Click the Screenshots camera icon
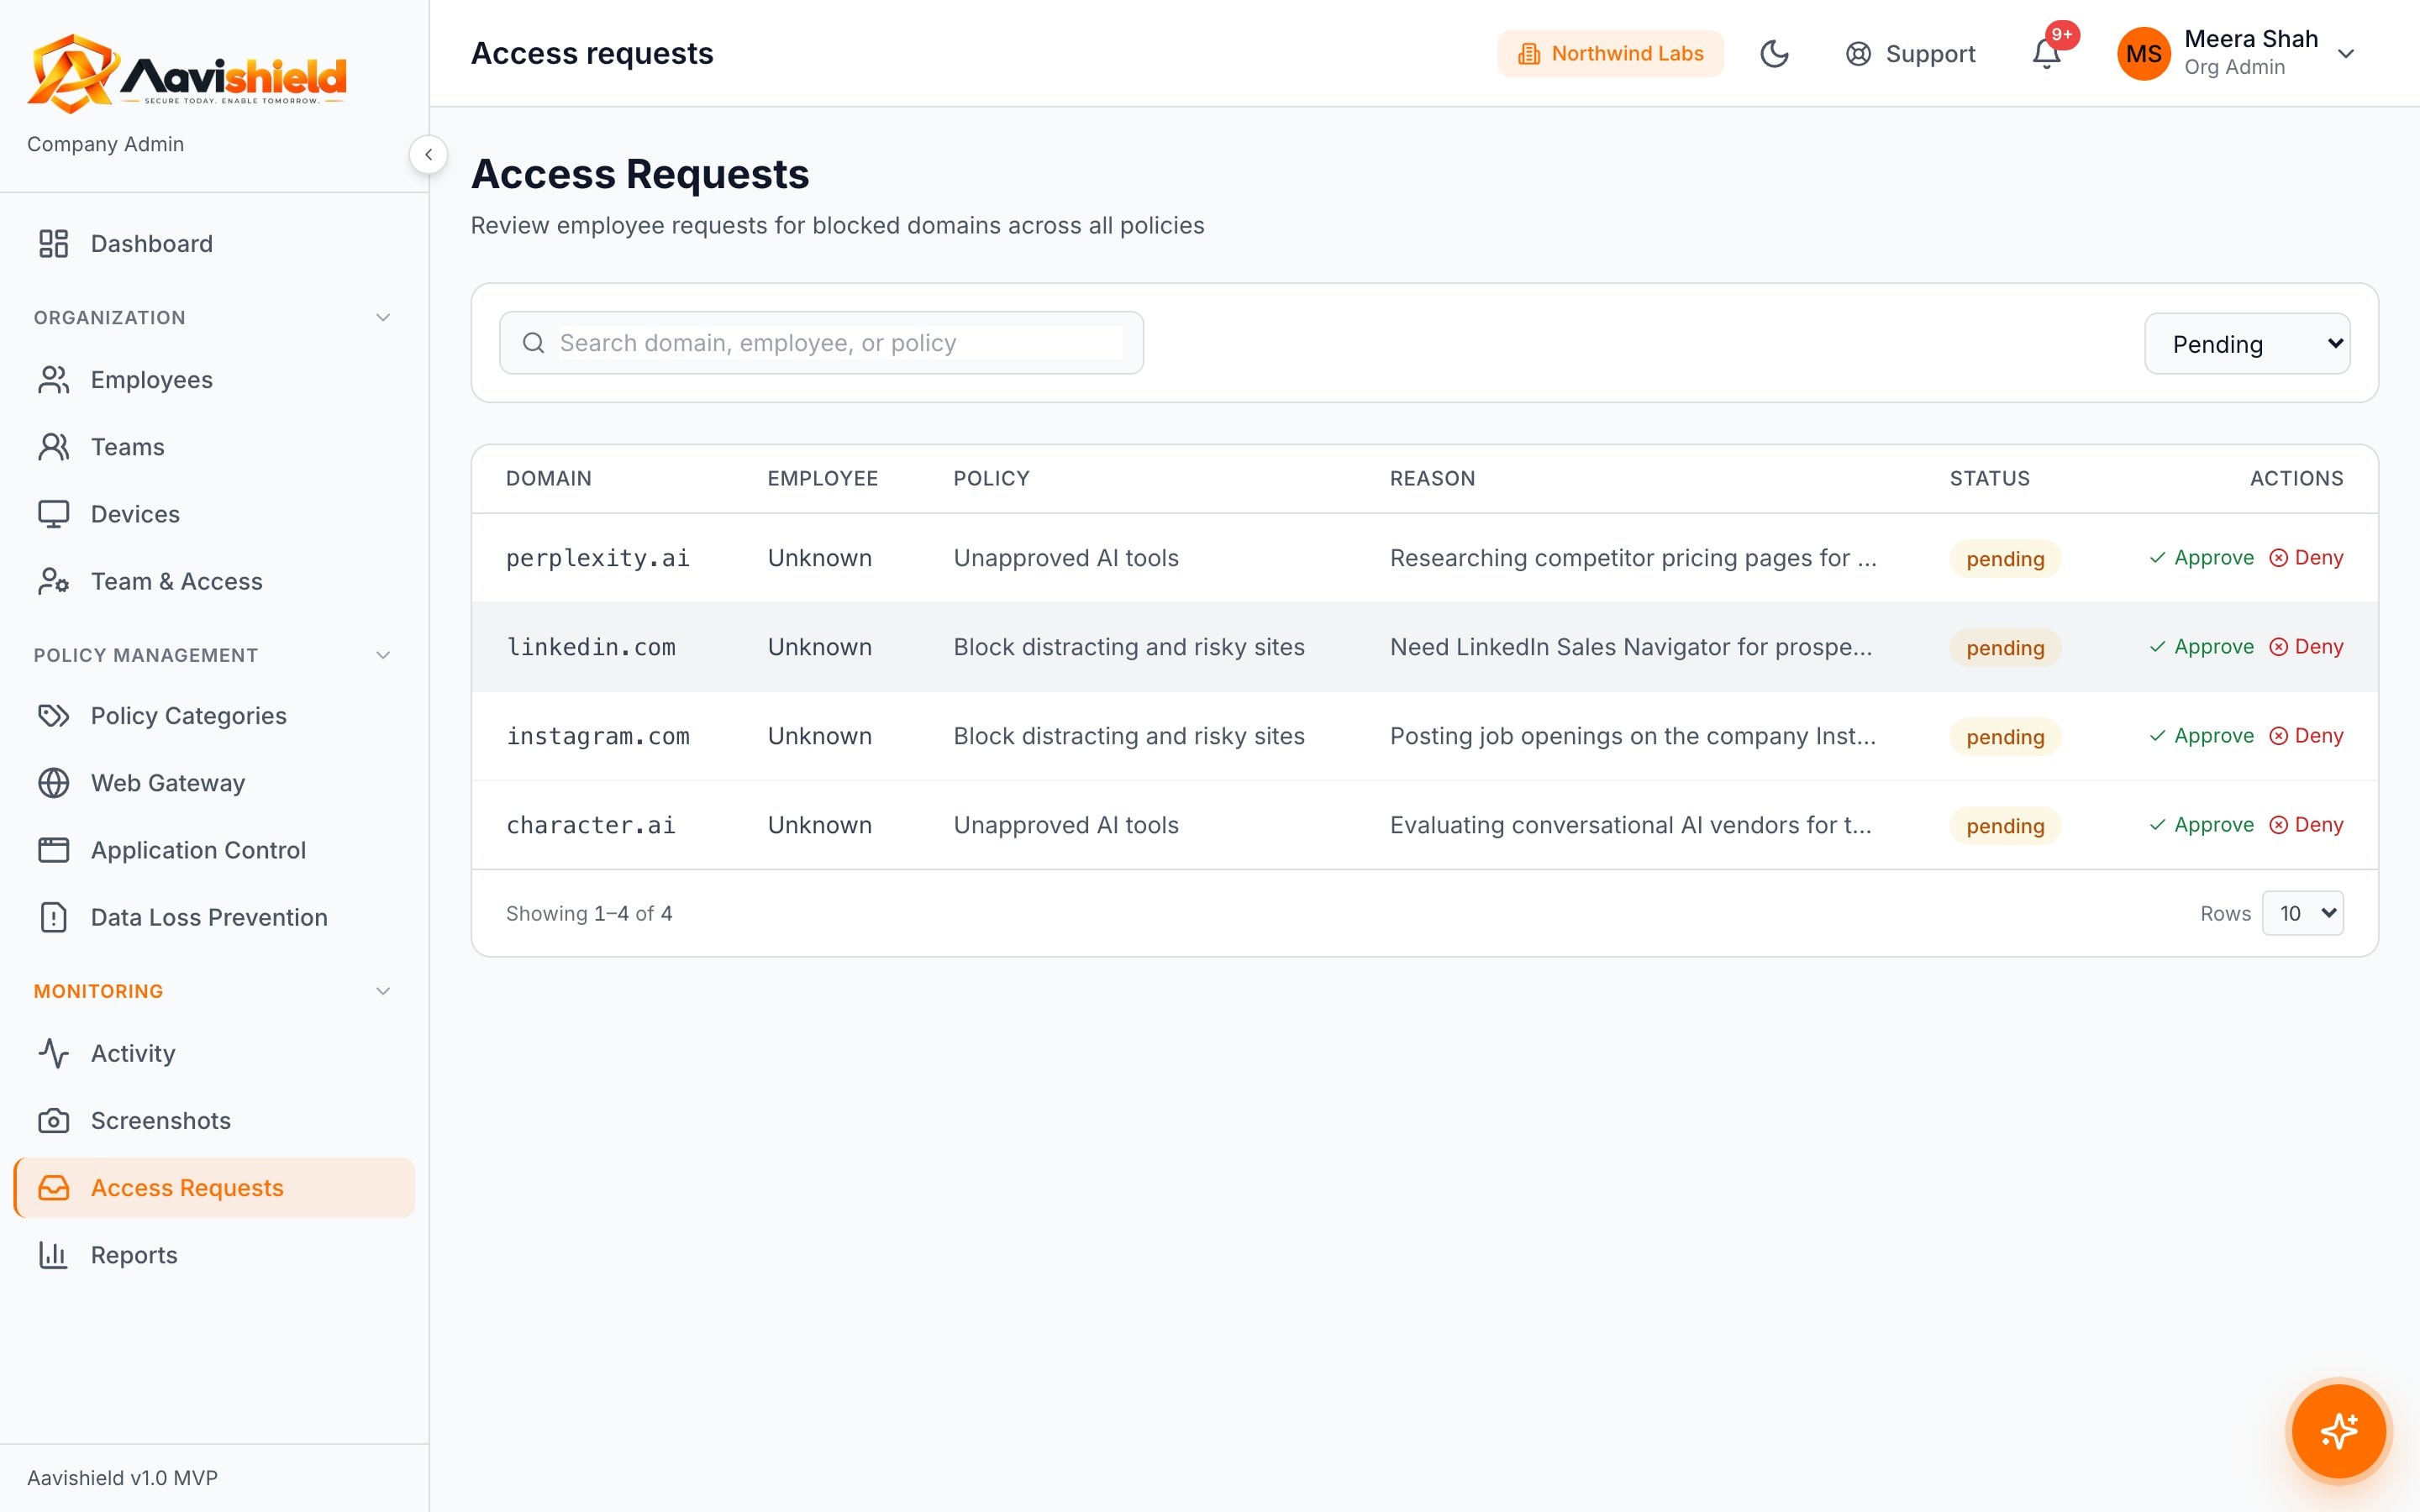Viewport: 2420px width, 1512px height. click(x=54, y=1120)
